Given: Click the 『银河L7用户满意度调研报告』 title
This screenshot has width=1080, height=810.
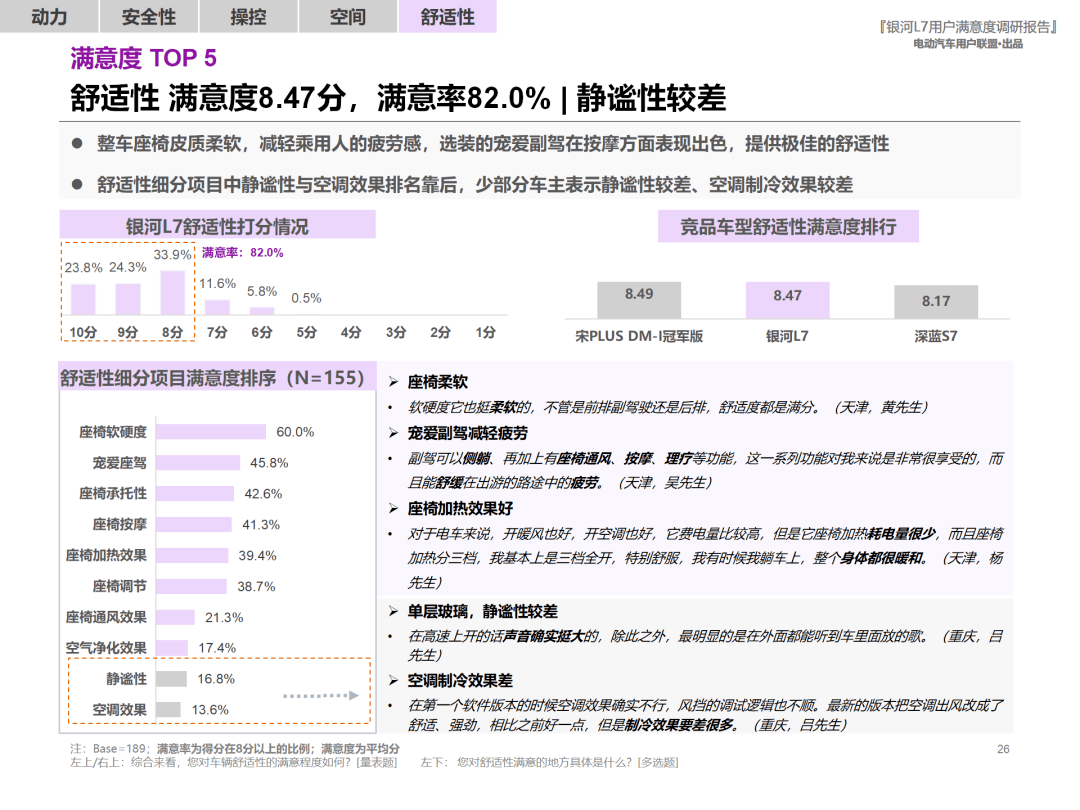Looking at the screenshot, I should click(968, 27).
